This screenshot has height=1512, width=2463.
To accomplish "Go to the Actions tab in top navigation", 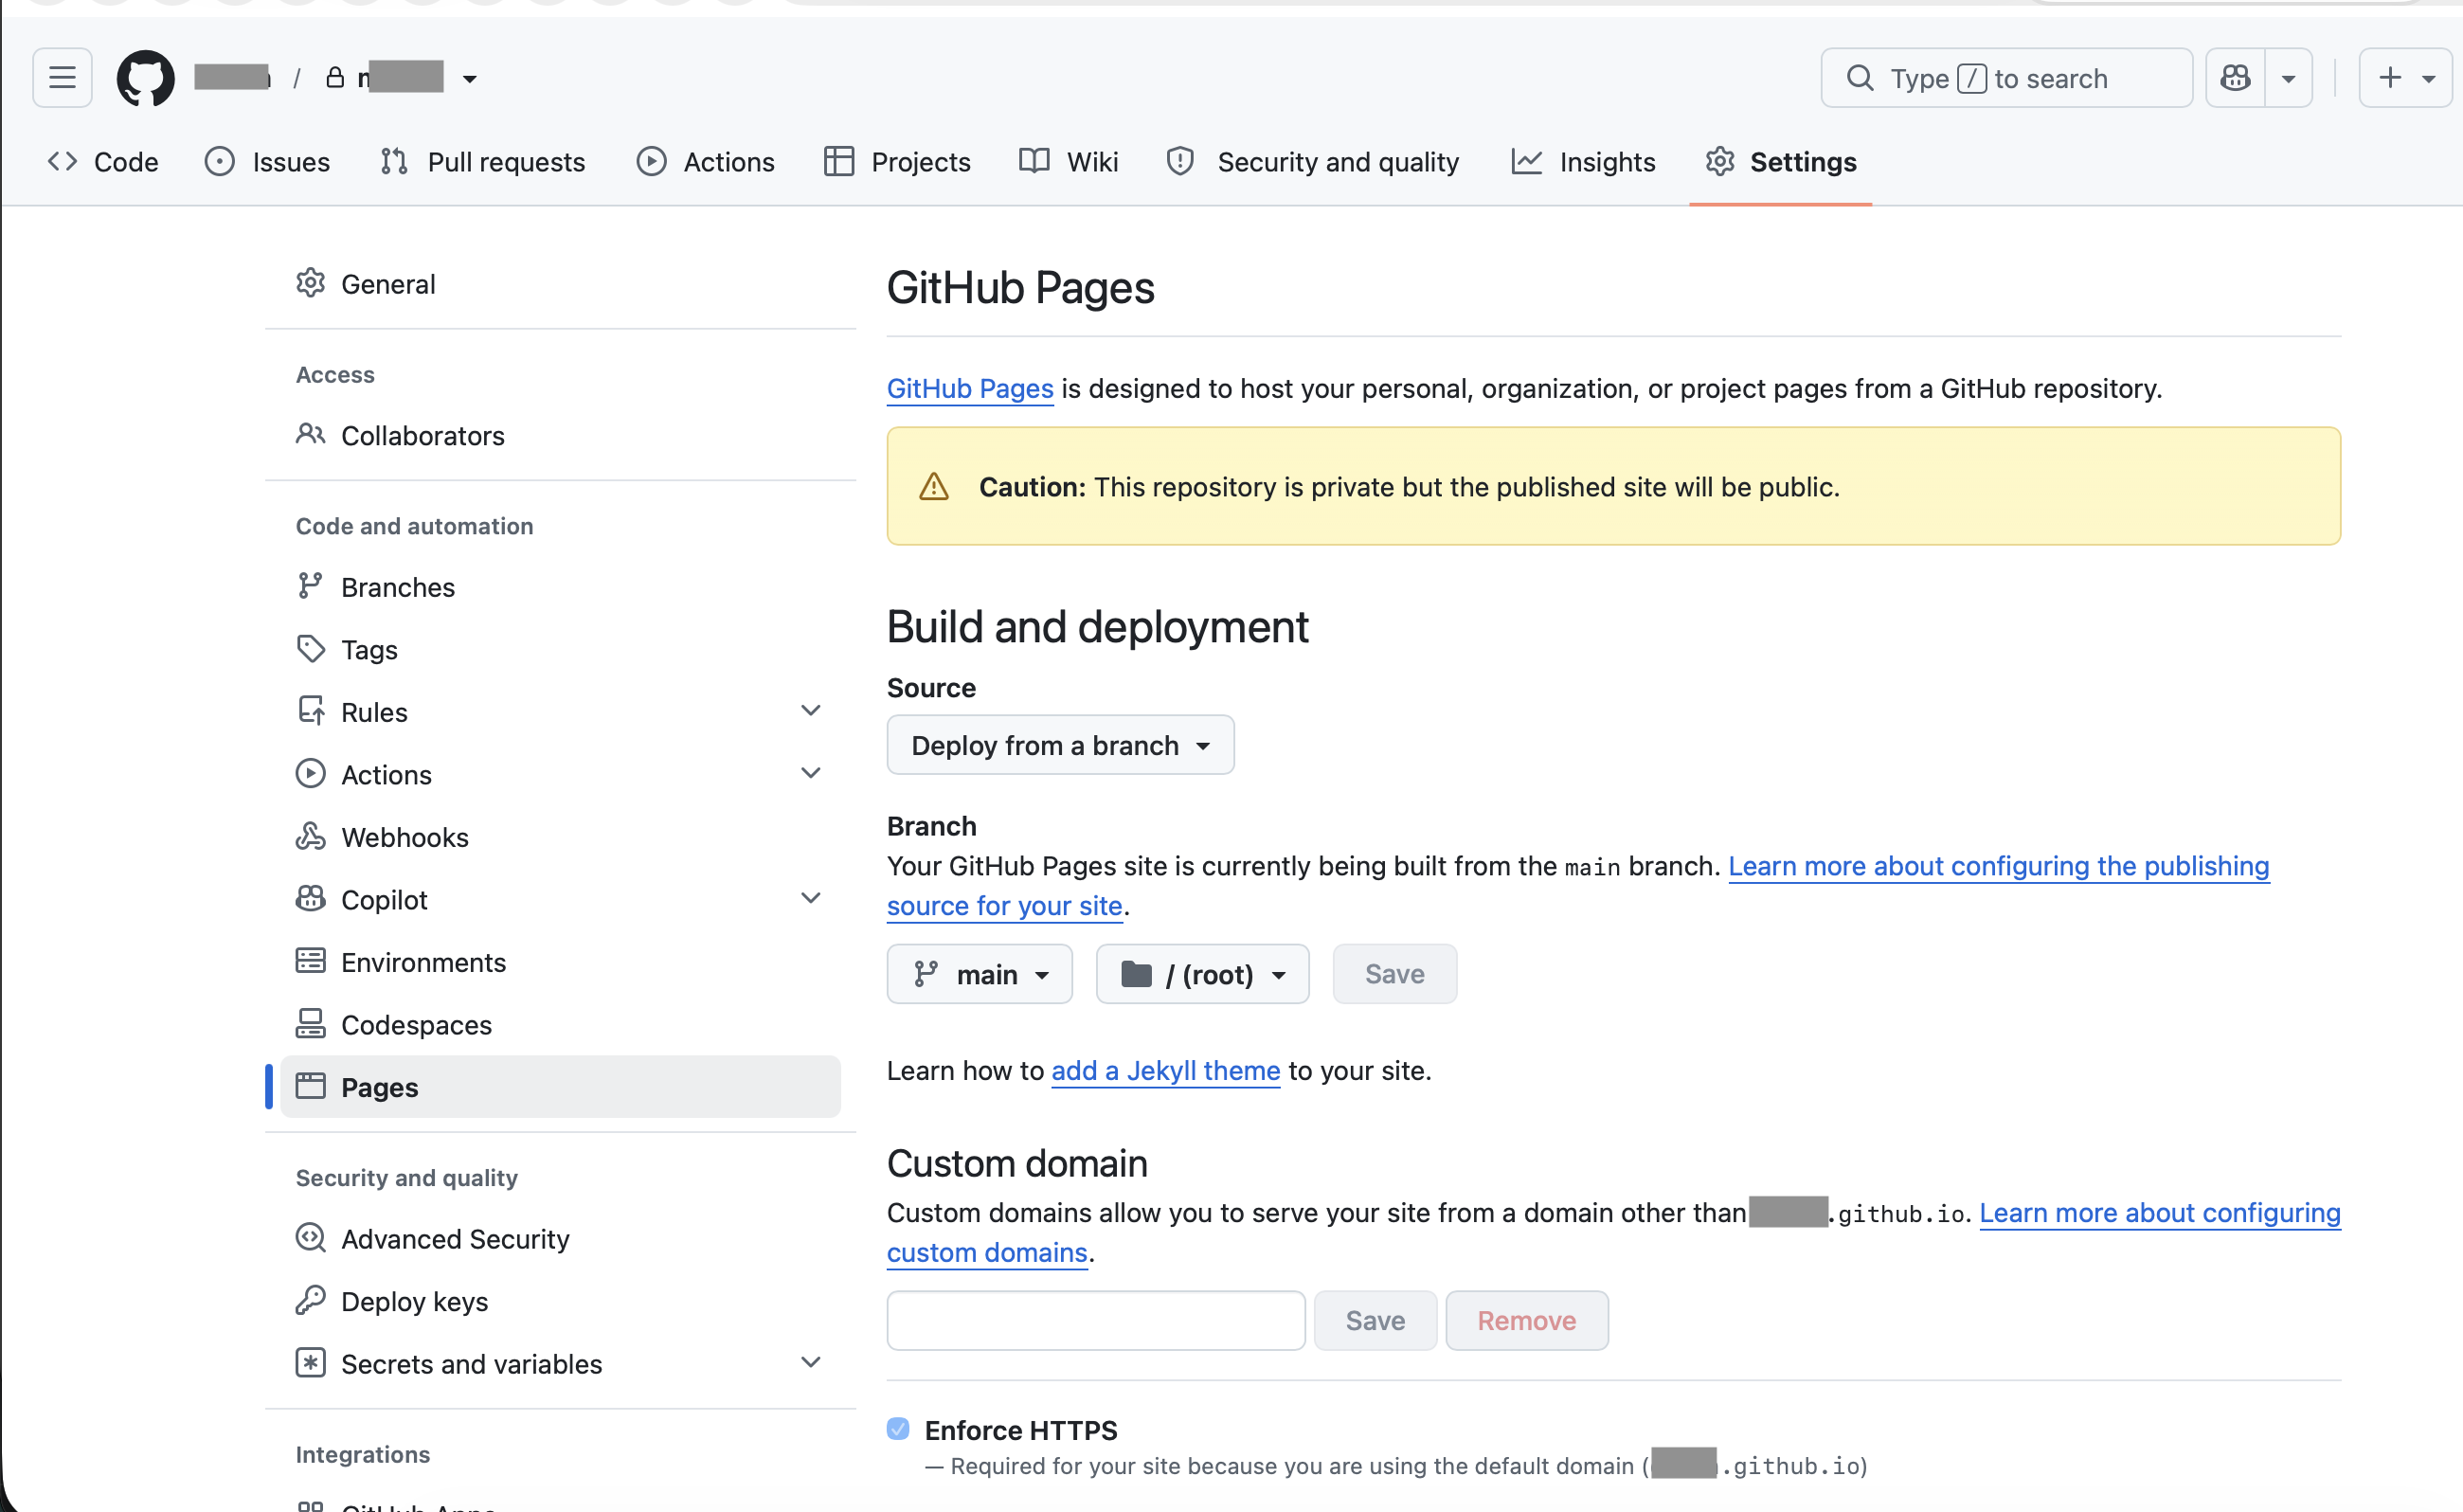I will coord(705,161).
